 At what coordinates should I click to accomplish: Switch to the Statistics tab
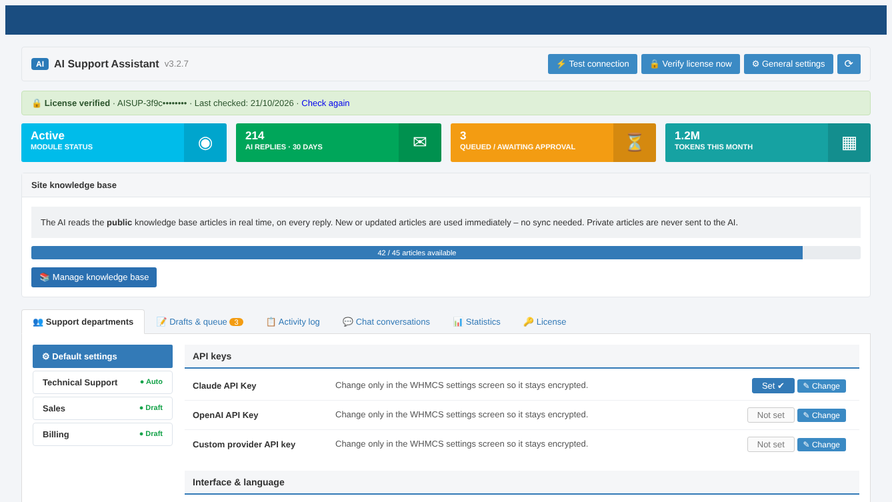click(477, 322)
